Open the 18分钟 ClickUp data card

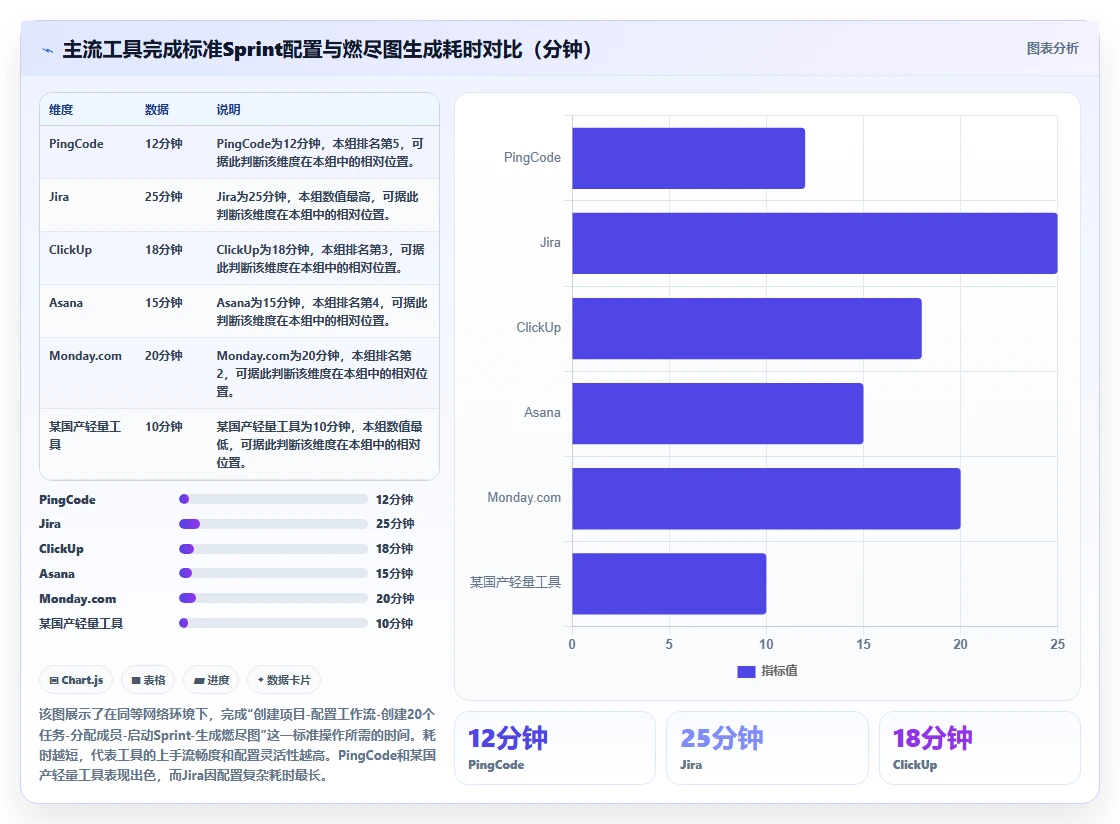pyautogui.click(x=979, y=748)
